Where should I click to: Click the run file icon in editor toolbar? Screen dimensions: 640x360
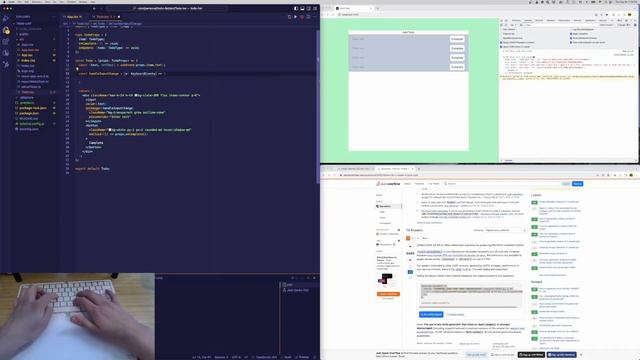coord(296,17)
